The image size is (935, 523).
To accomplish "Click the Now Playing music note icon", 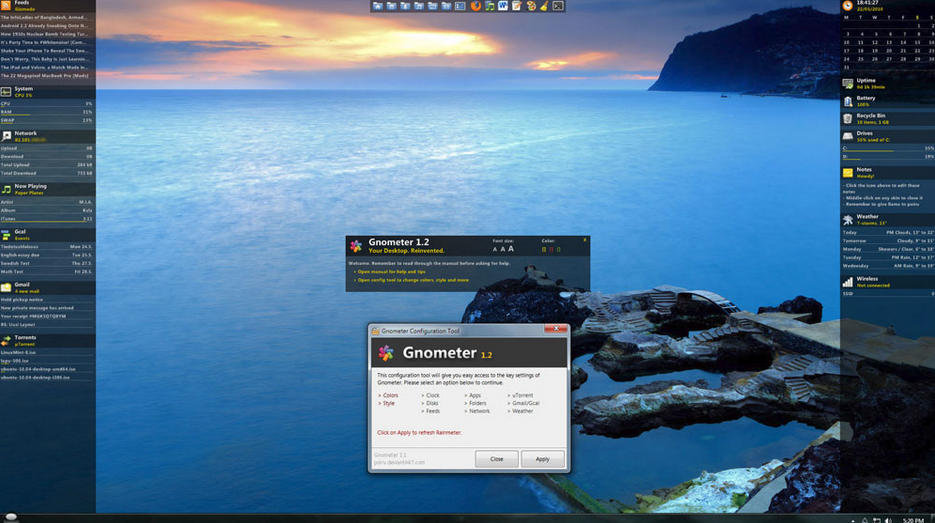I will pos(6,189).
